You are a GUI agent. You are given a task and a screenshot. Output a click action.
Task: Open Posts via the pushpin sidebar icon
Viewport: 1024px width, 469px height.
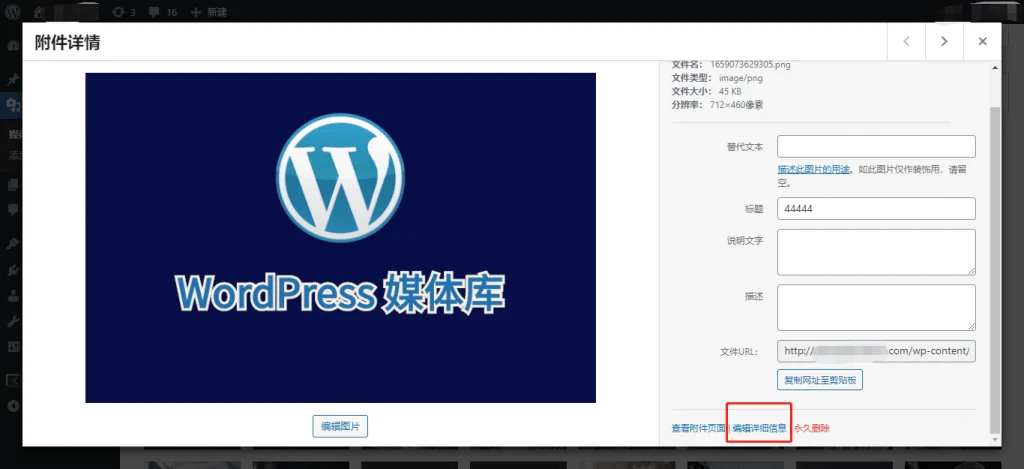(x=12, y=80)
